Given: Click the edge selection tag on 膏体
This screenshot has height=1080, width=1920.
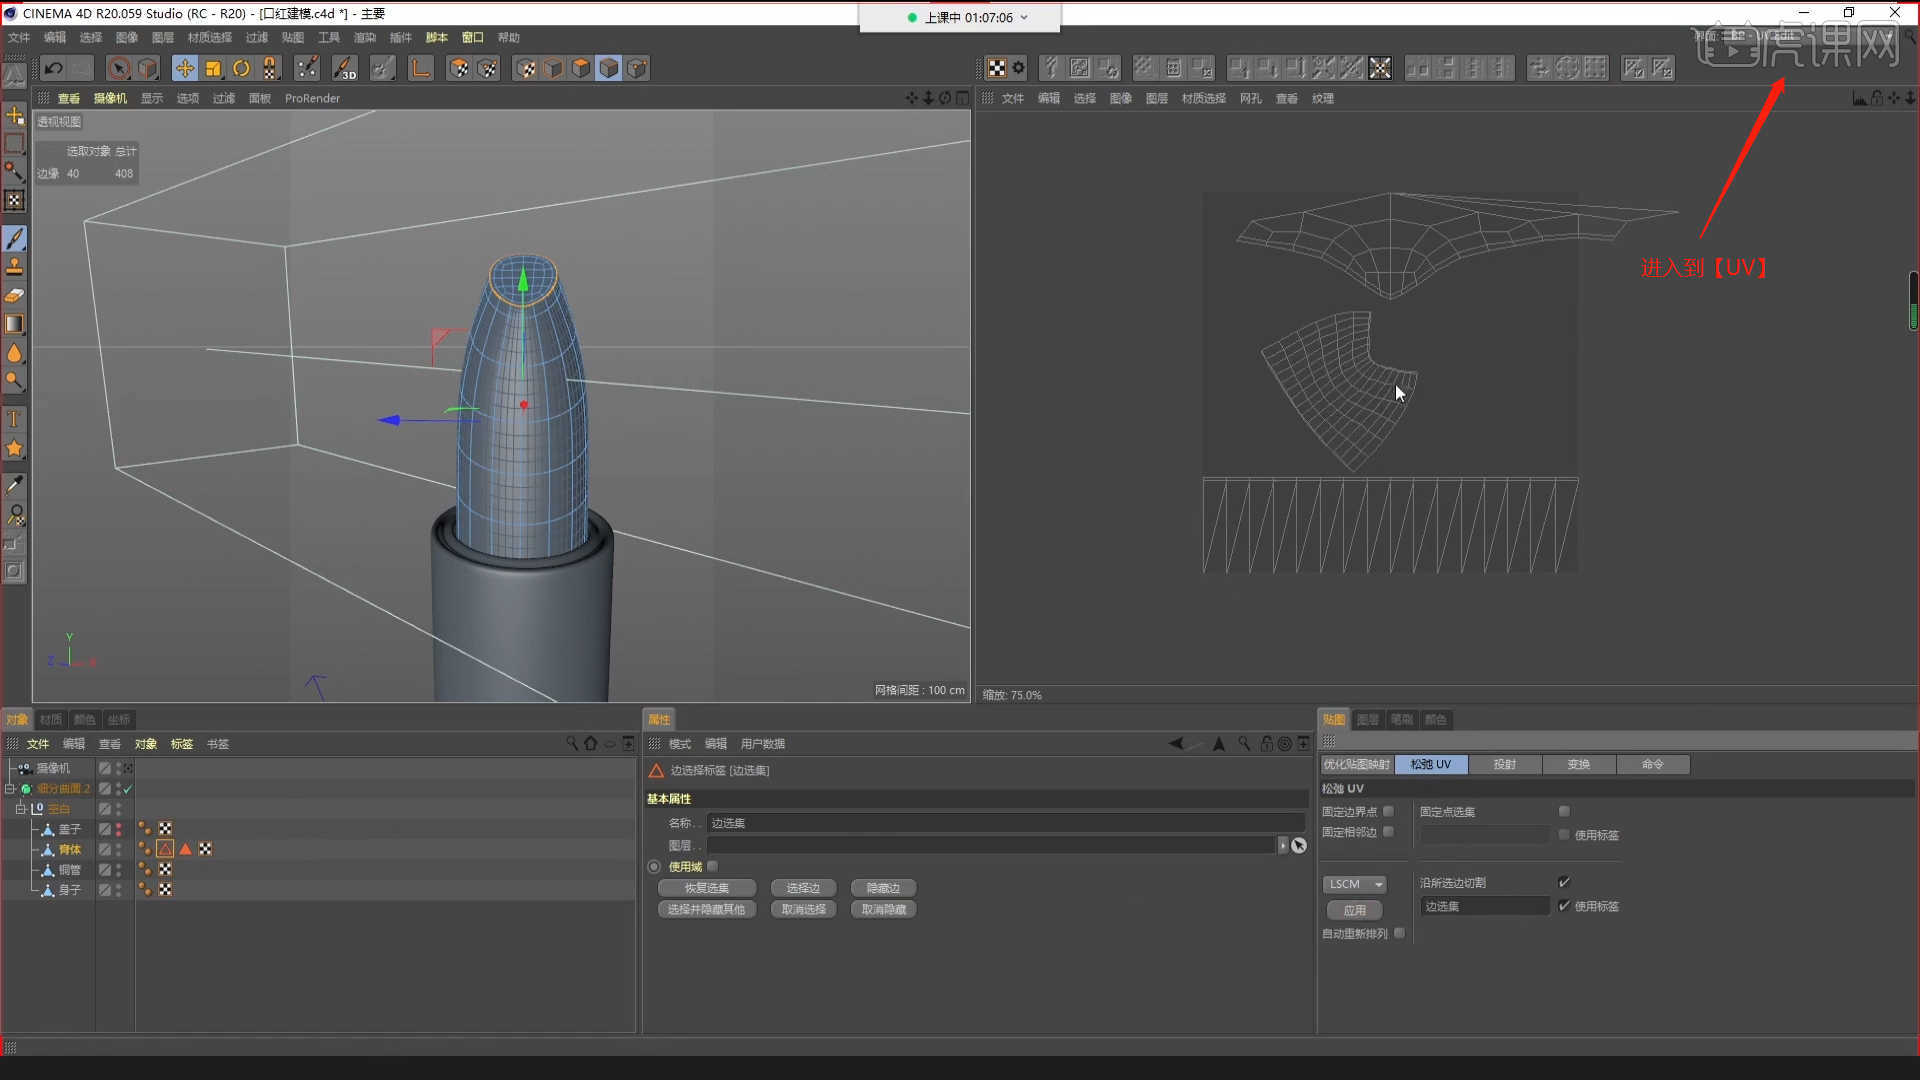Looking at the screenshot, I should point(165,849).
